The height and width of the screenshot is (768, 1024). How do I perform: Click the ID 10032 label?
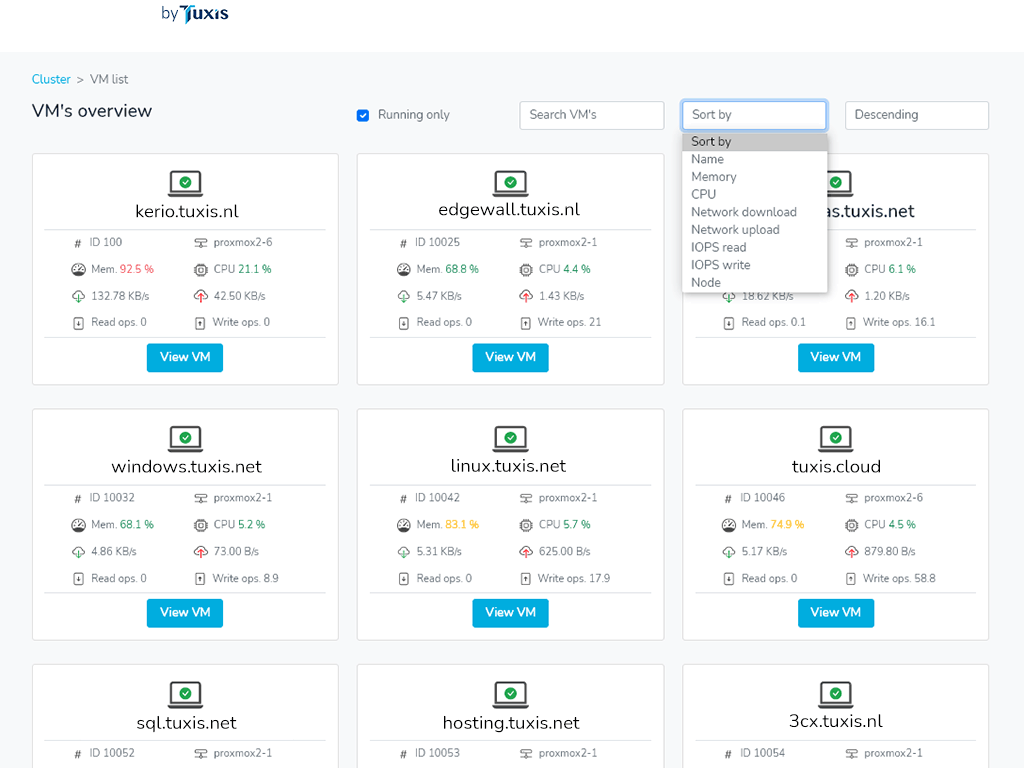(112, 498)
